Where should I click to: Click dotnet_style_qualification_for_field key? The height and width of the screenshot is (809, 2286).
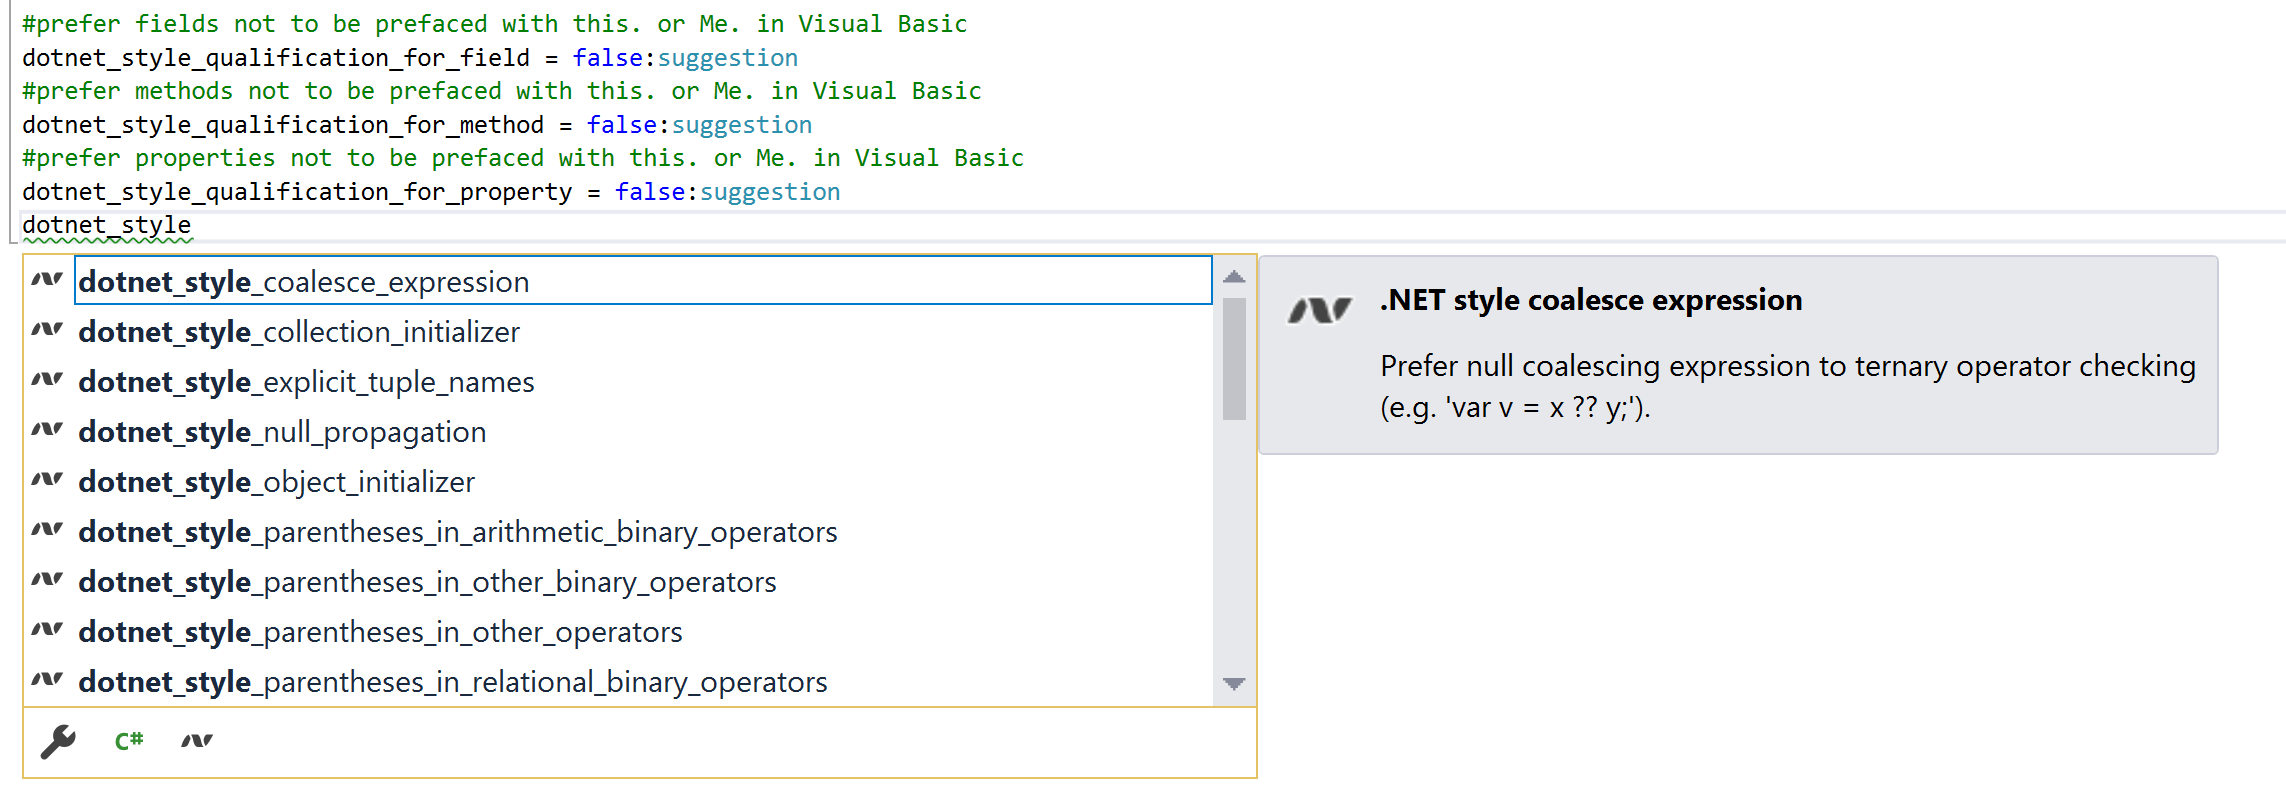276,58
